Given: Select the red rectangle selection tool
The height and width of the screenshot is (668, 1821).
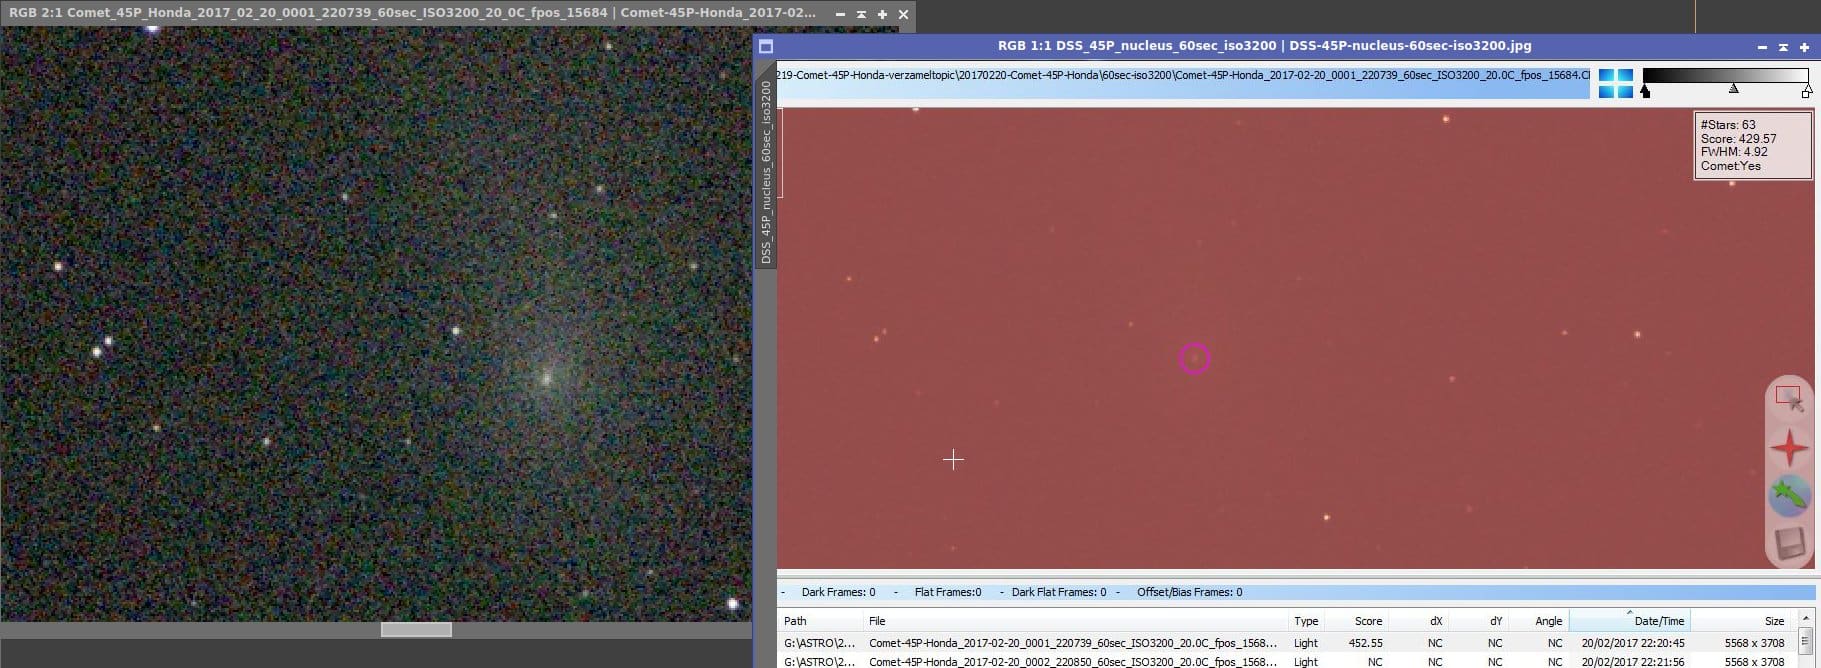Looking at the screenshot, I should 1789,398.
